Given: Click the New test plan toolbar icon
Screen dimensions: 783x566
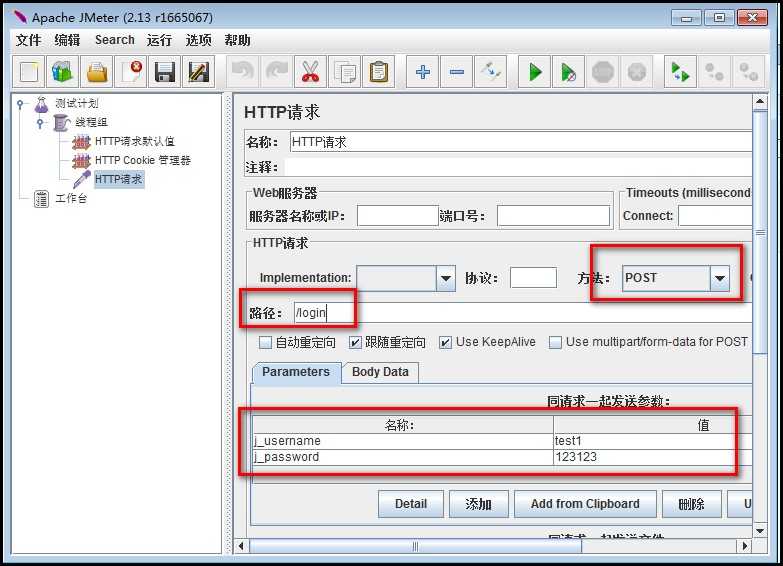Looking at the screenshot, I should coord(28,72).
